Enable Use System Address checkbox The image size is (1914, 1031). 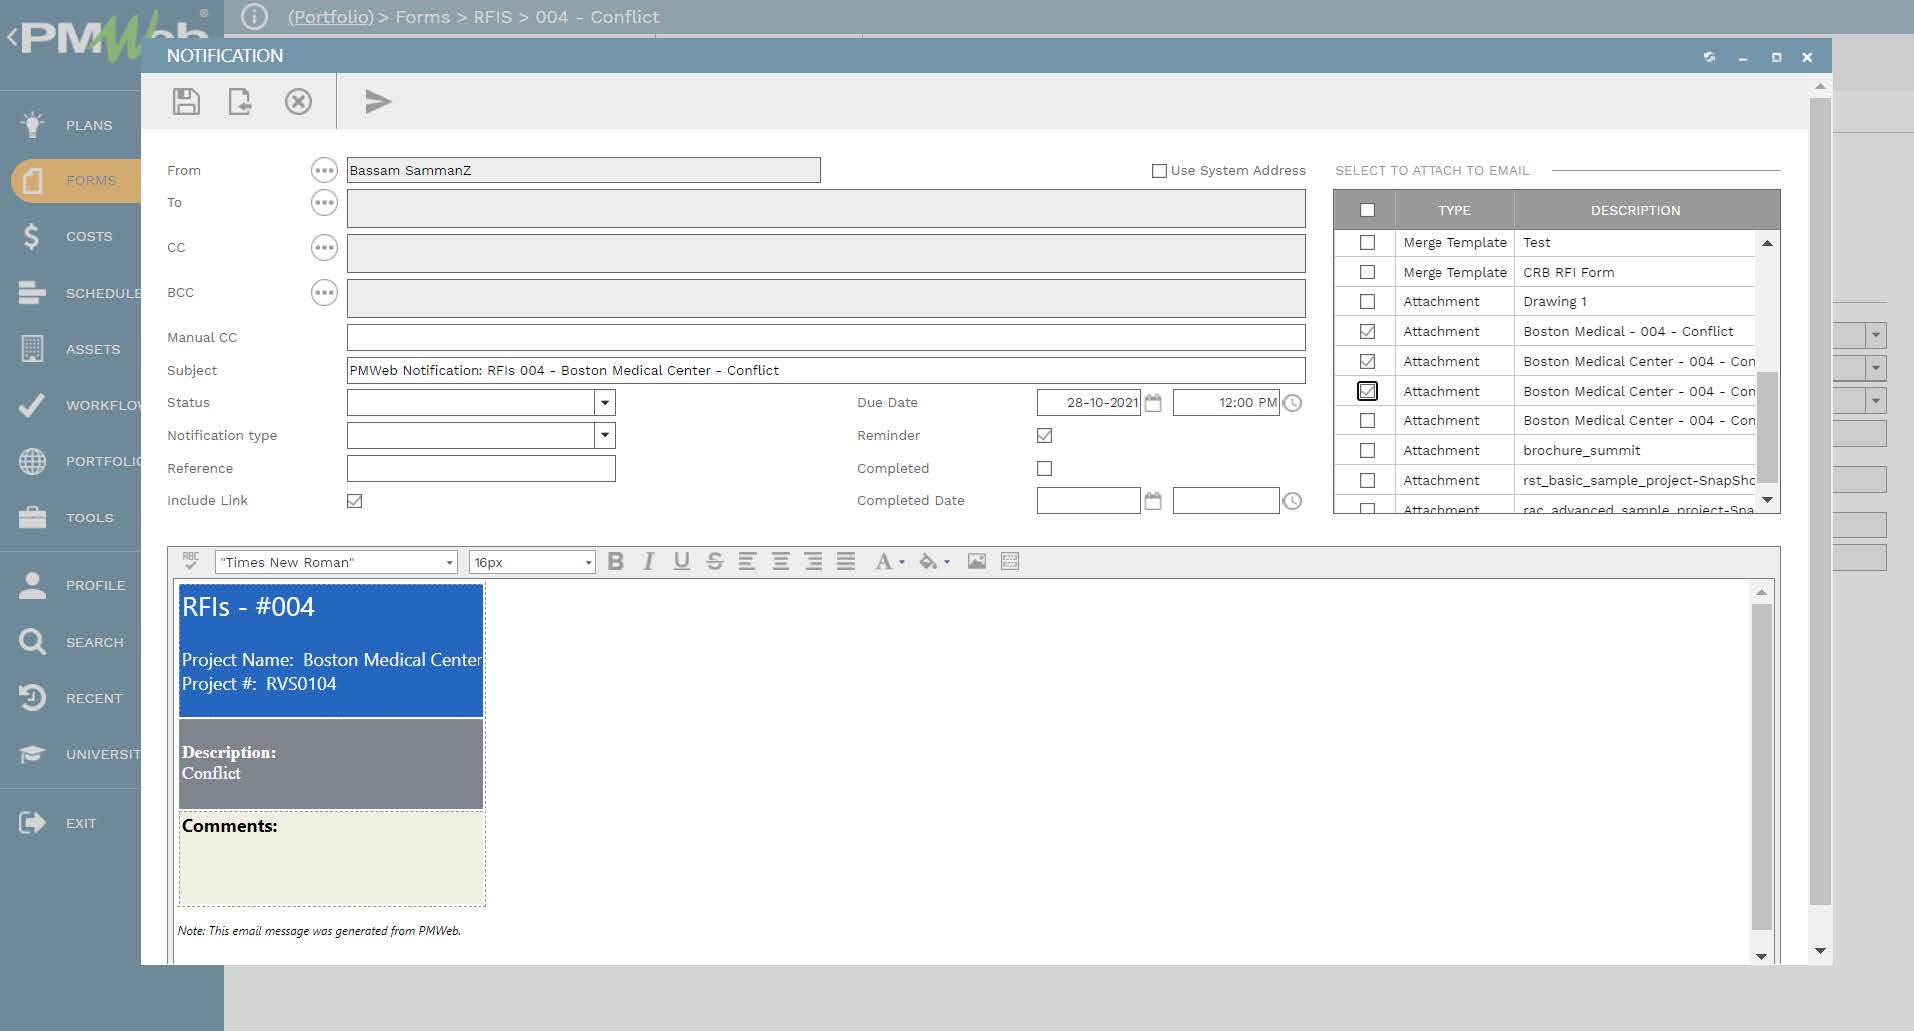pos(1159,171)
